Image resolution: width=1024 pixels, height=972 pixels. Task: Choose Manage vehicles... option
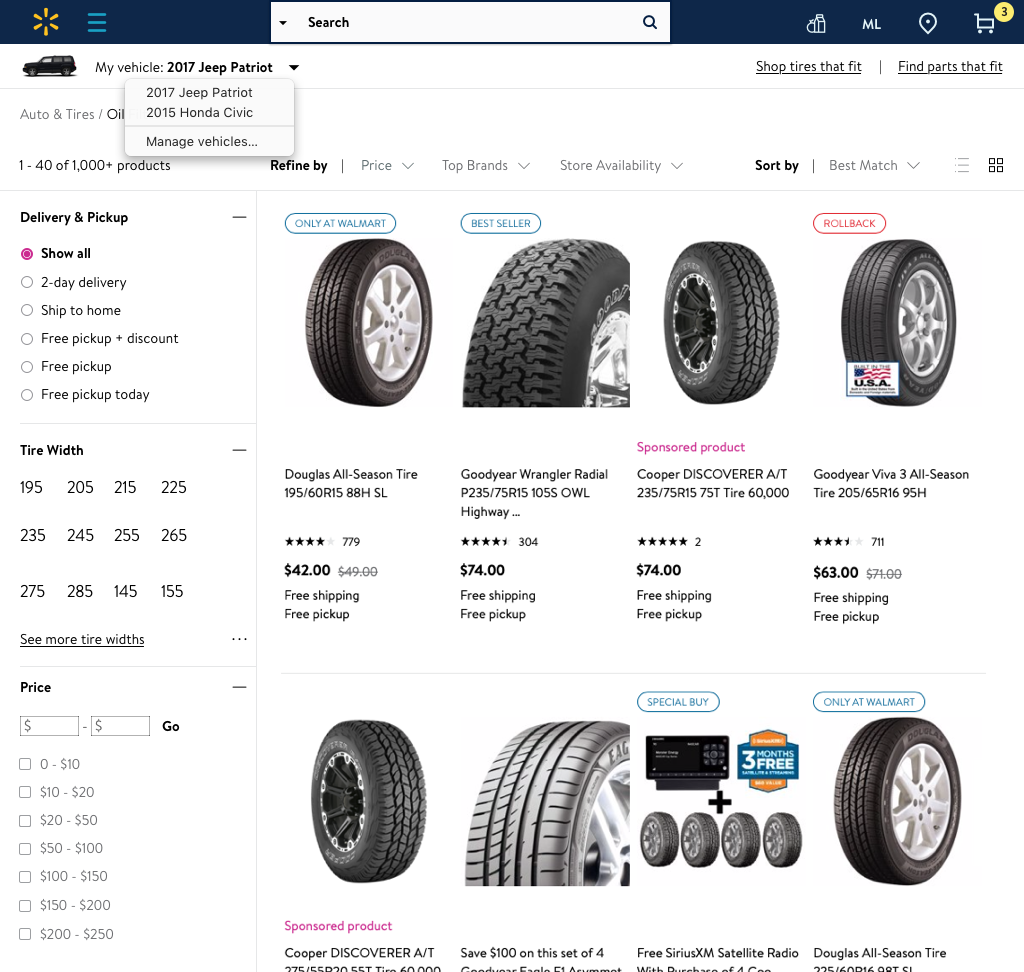click(202, 141)
